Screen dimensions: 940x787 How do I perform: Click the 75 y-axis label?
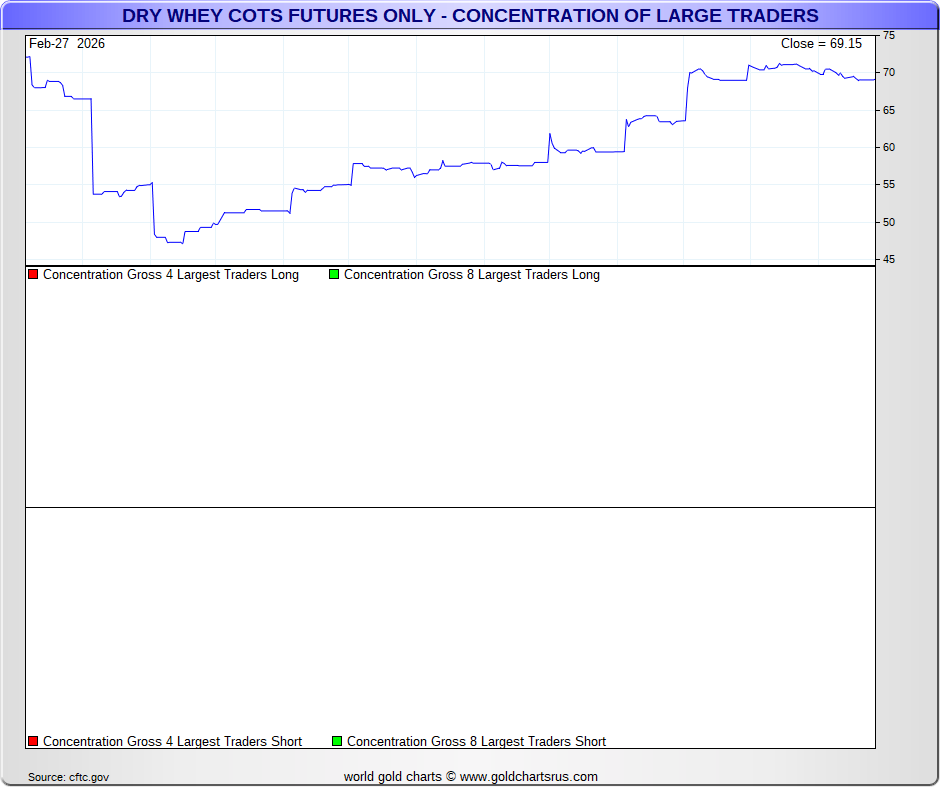(888, 35)
